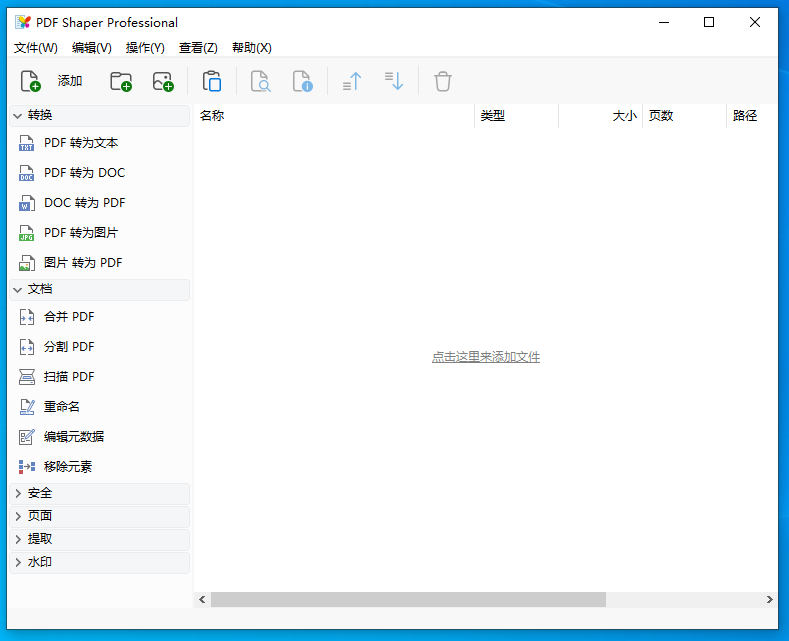This screenshot has height=641, width=789.
Task: Click the move up arrow icon
Action: point(352,81)
